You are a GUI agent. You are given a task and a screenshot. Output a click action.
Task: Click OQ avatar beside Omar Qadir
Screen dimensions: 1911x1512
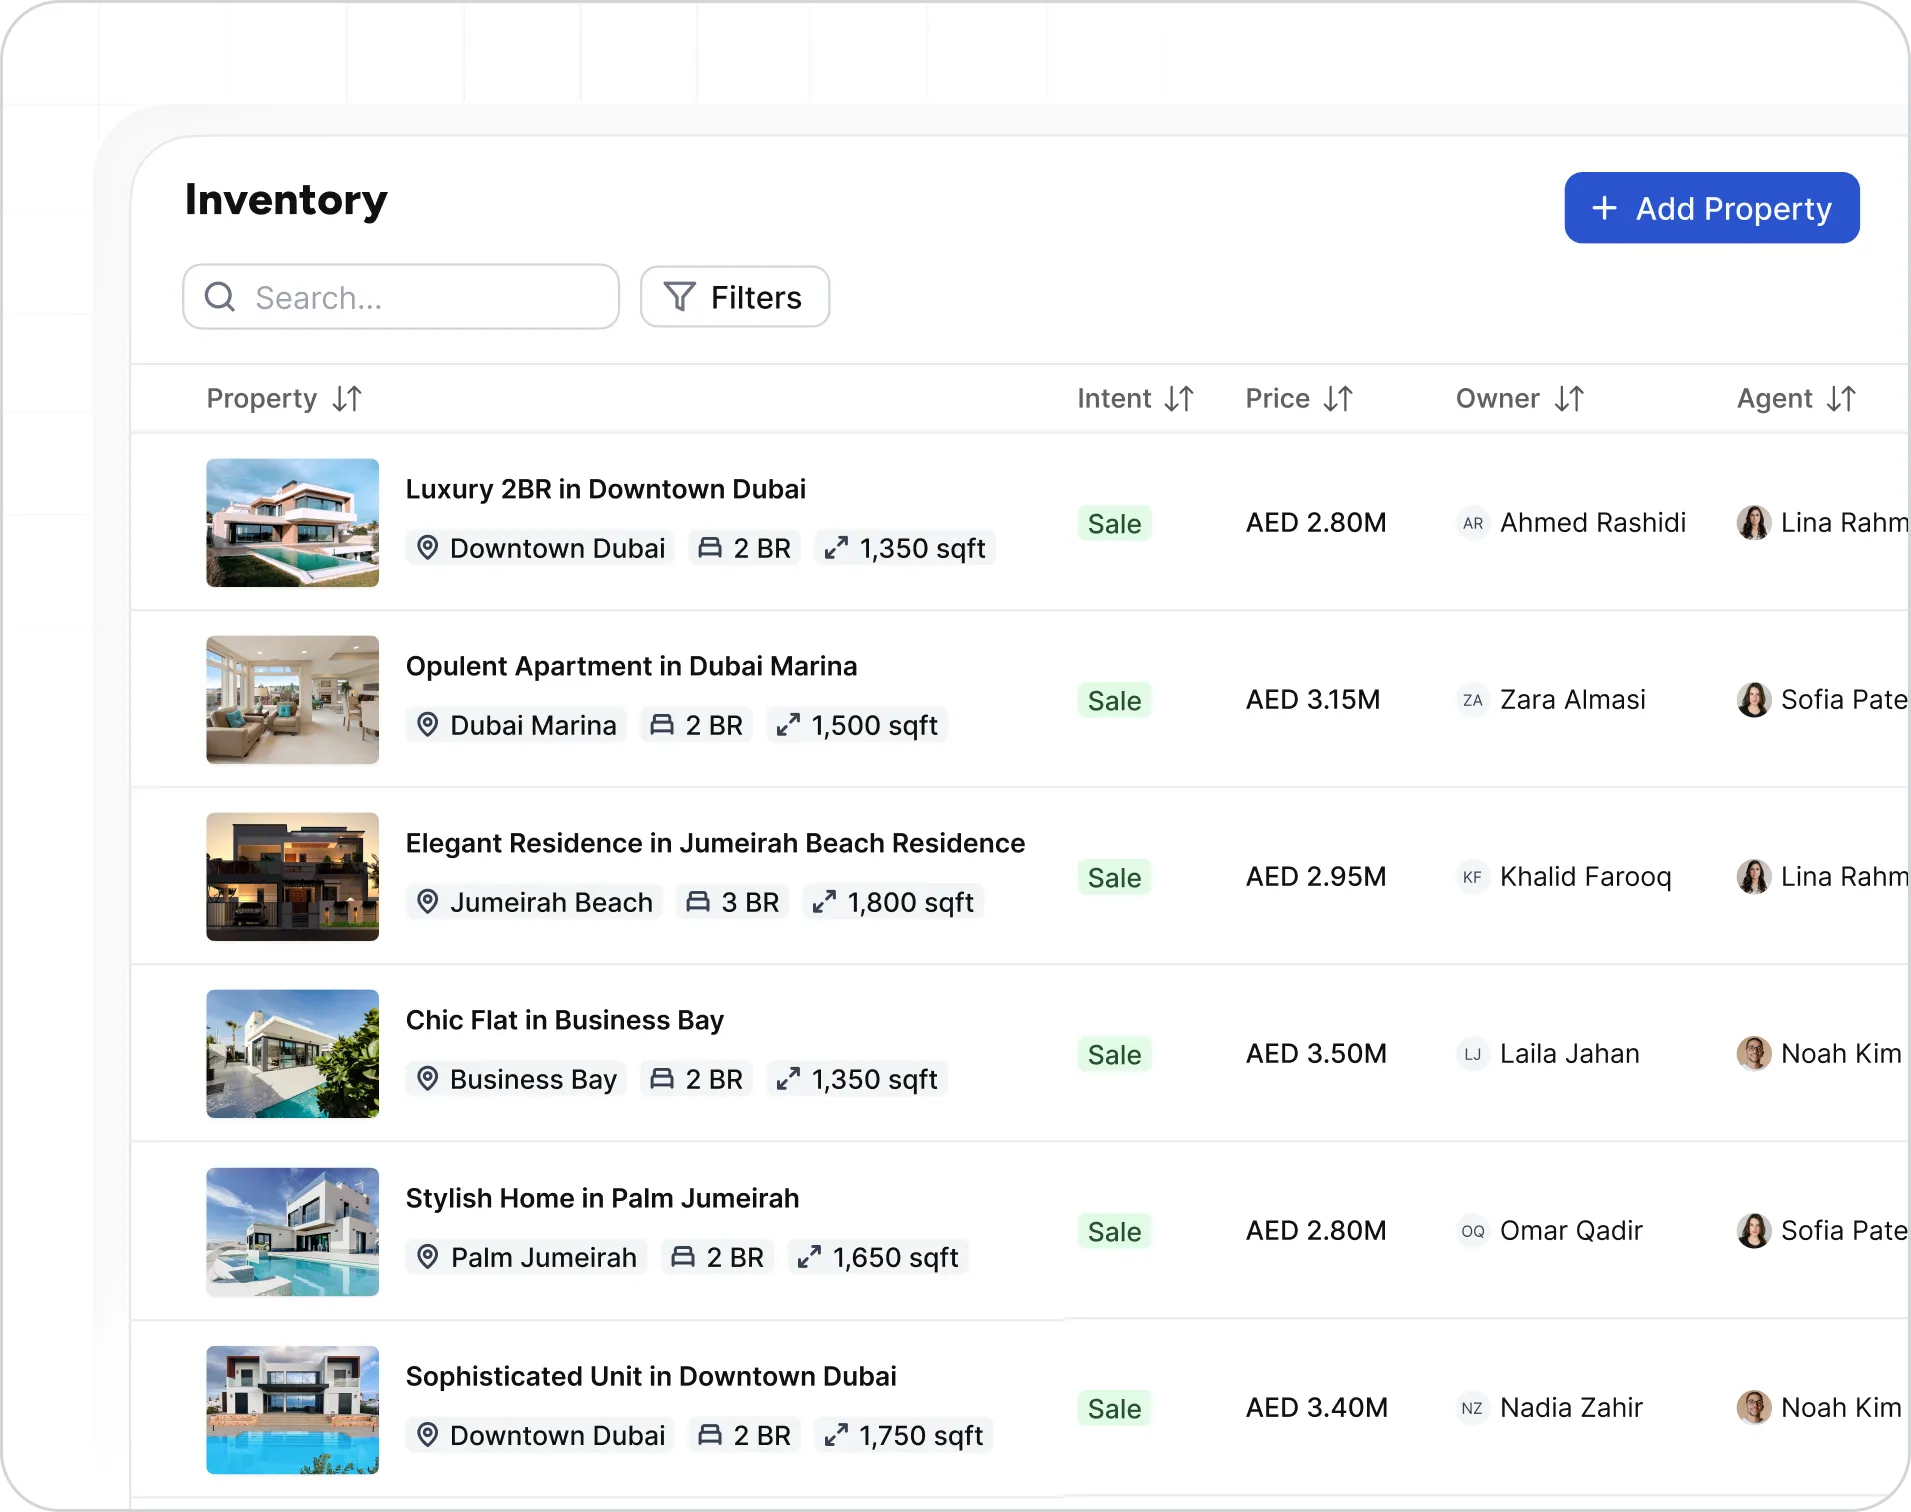[x=1473, y=1231]
